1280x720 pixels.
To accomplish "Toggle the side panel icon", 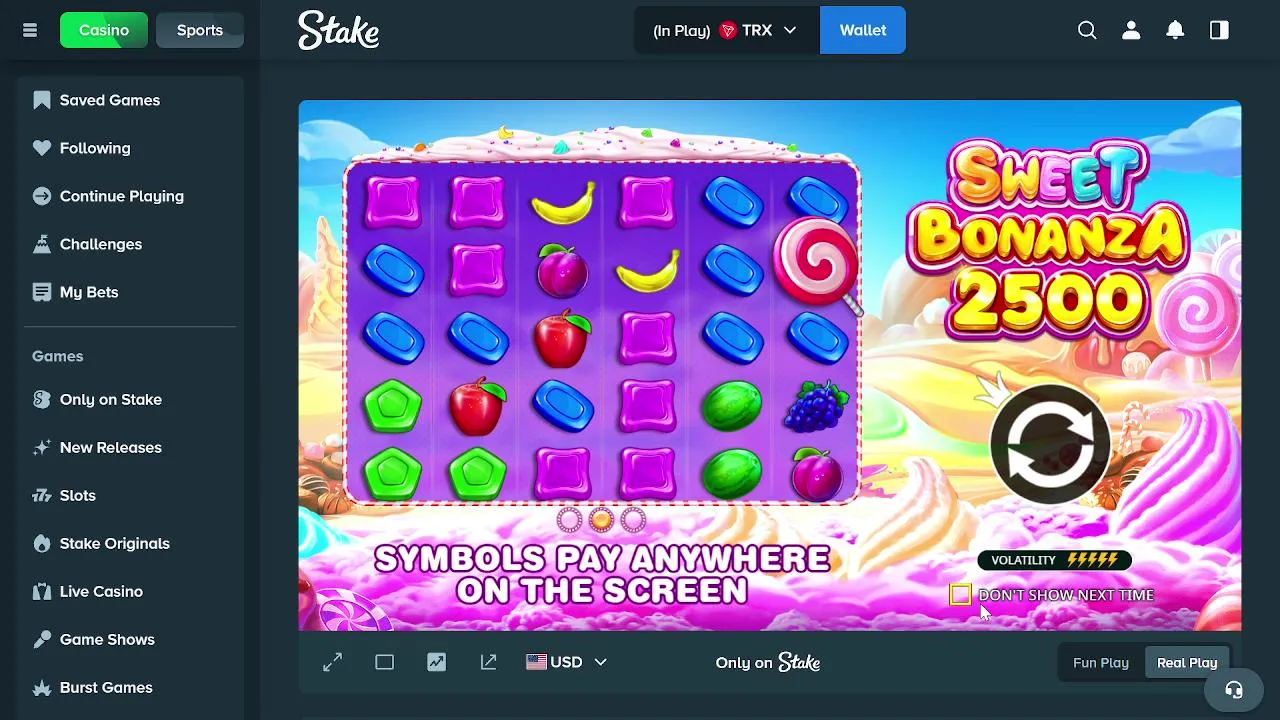I will coord(1219,30).
